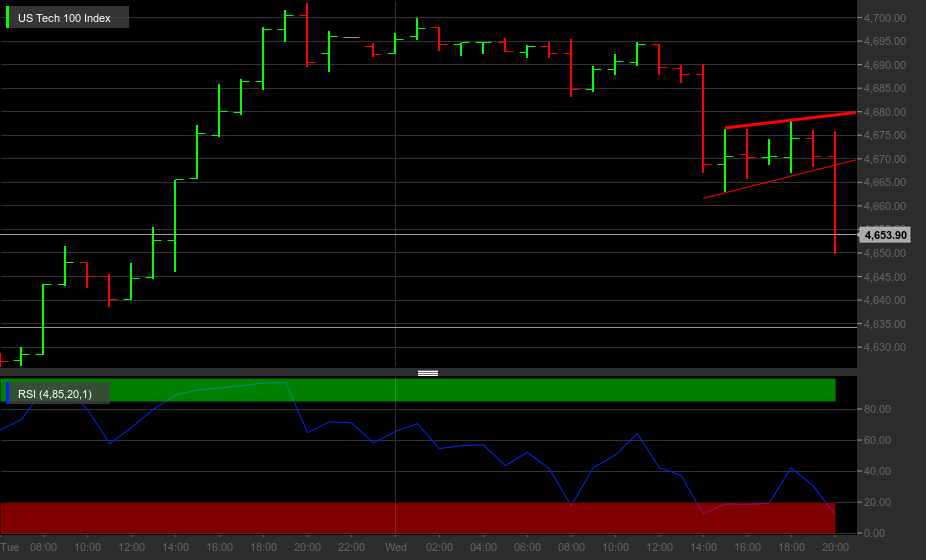Click the 02:00 time axis label

(439, 547)
